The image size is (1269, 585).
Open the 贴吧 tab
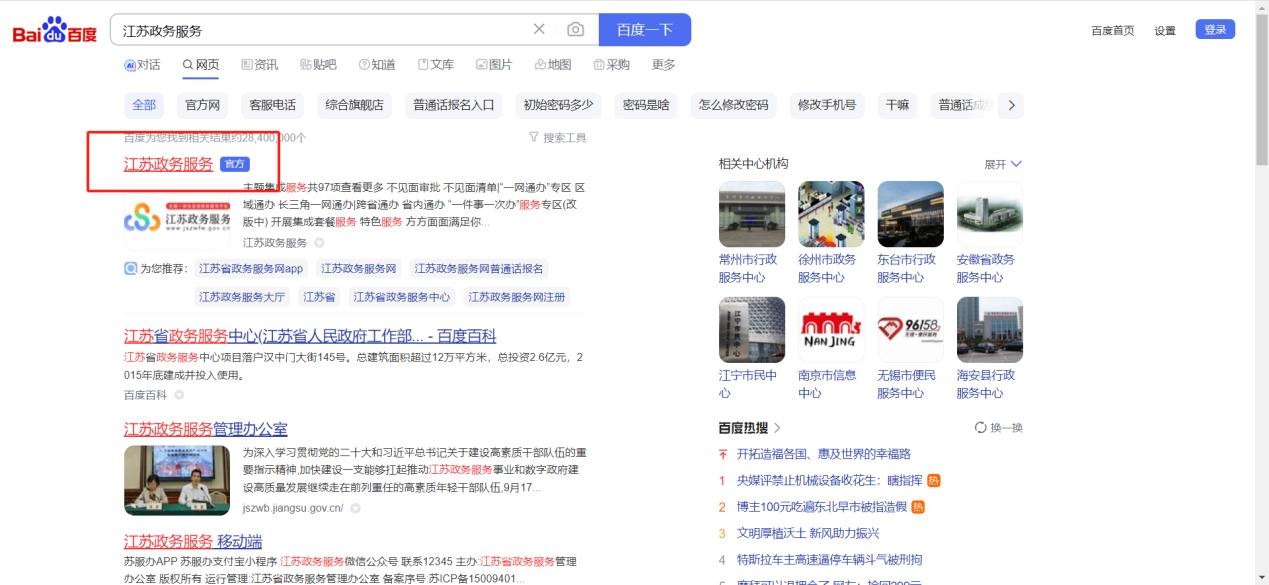(x=318, y=65)
